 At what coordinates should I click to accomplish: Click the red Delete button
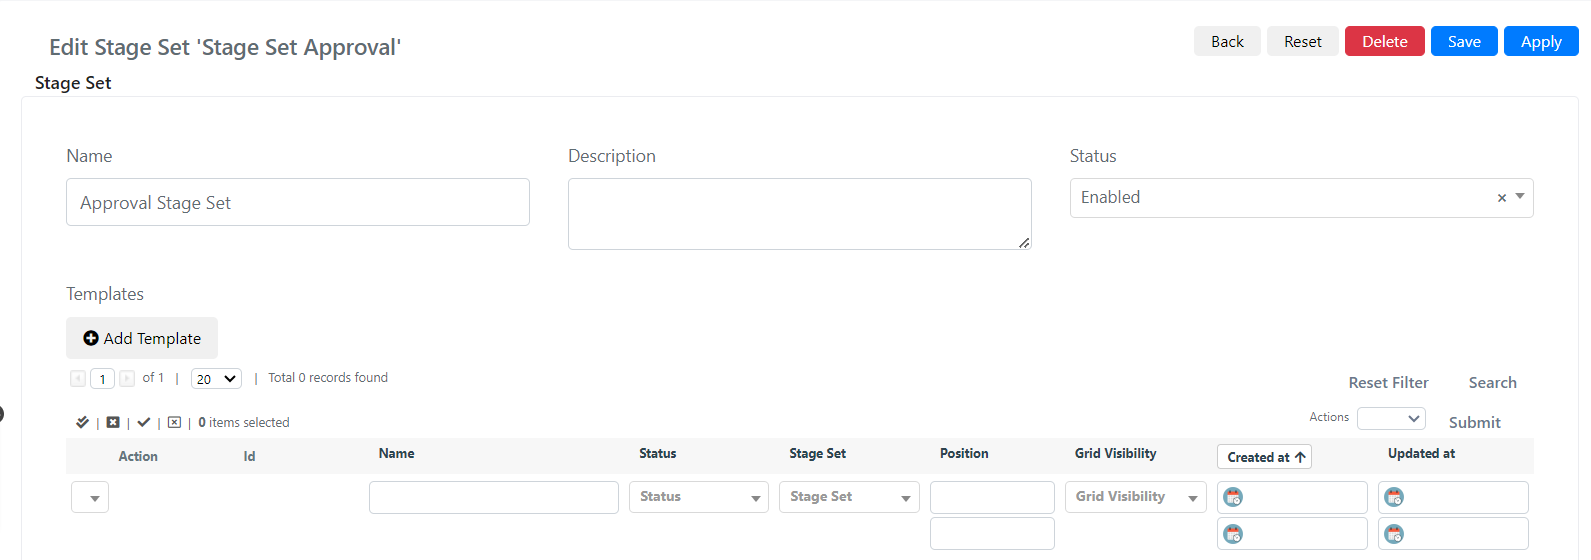pyautogui.click(x=1384, y=41)
